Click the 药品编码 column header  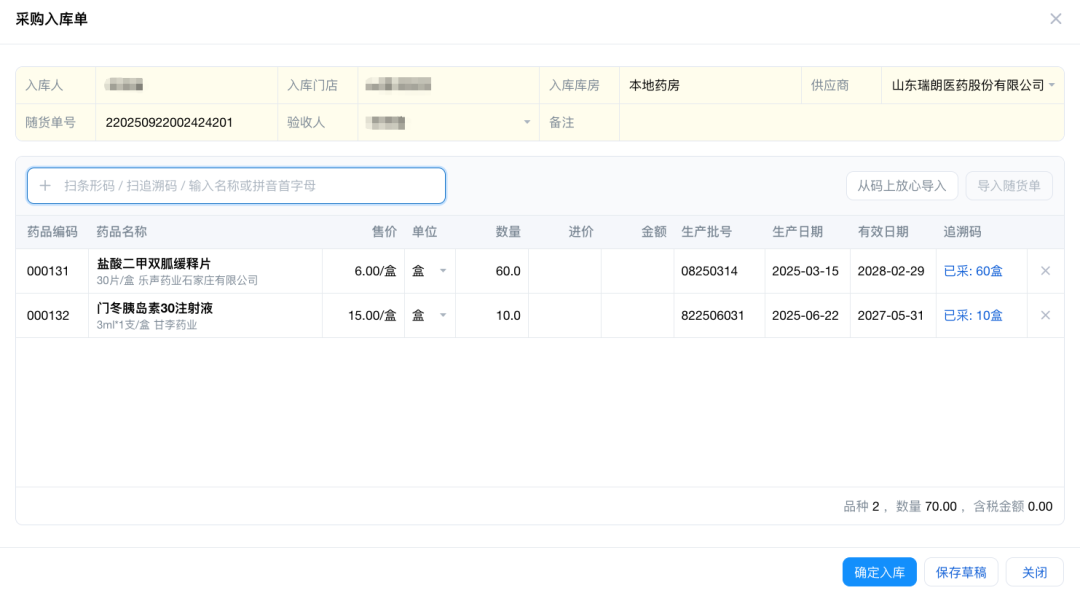pos(52,232)
